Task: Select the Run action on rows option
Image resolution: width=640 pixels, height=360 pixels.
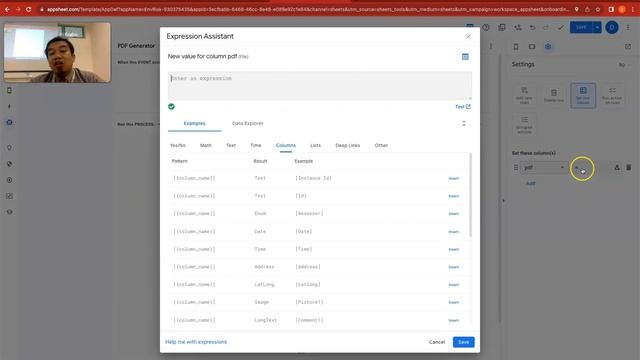Action: (x=612, y=95)
